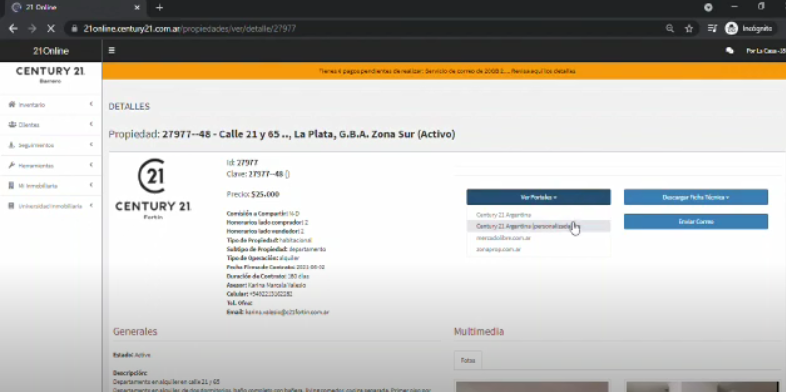Click the DETALLES page heading
The image size is (786, 392).
[129, 106]
